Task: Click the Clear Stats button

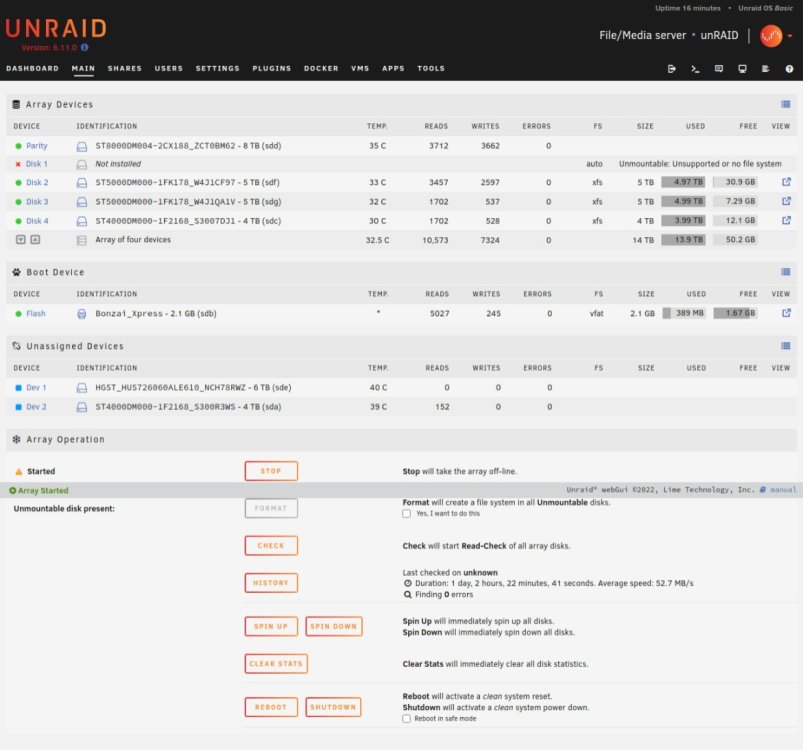Action: click(x=276, y=663)
